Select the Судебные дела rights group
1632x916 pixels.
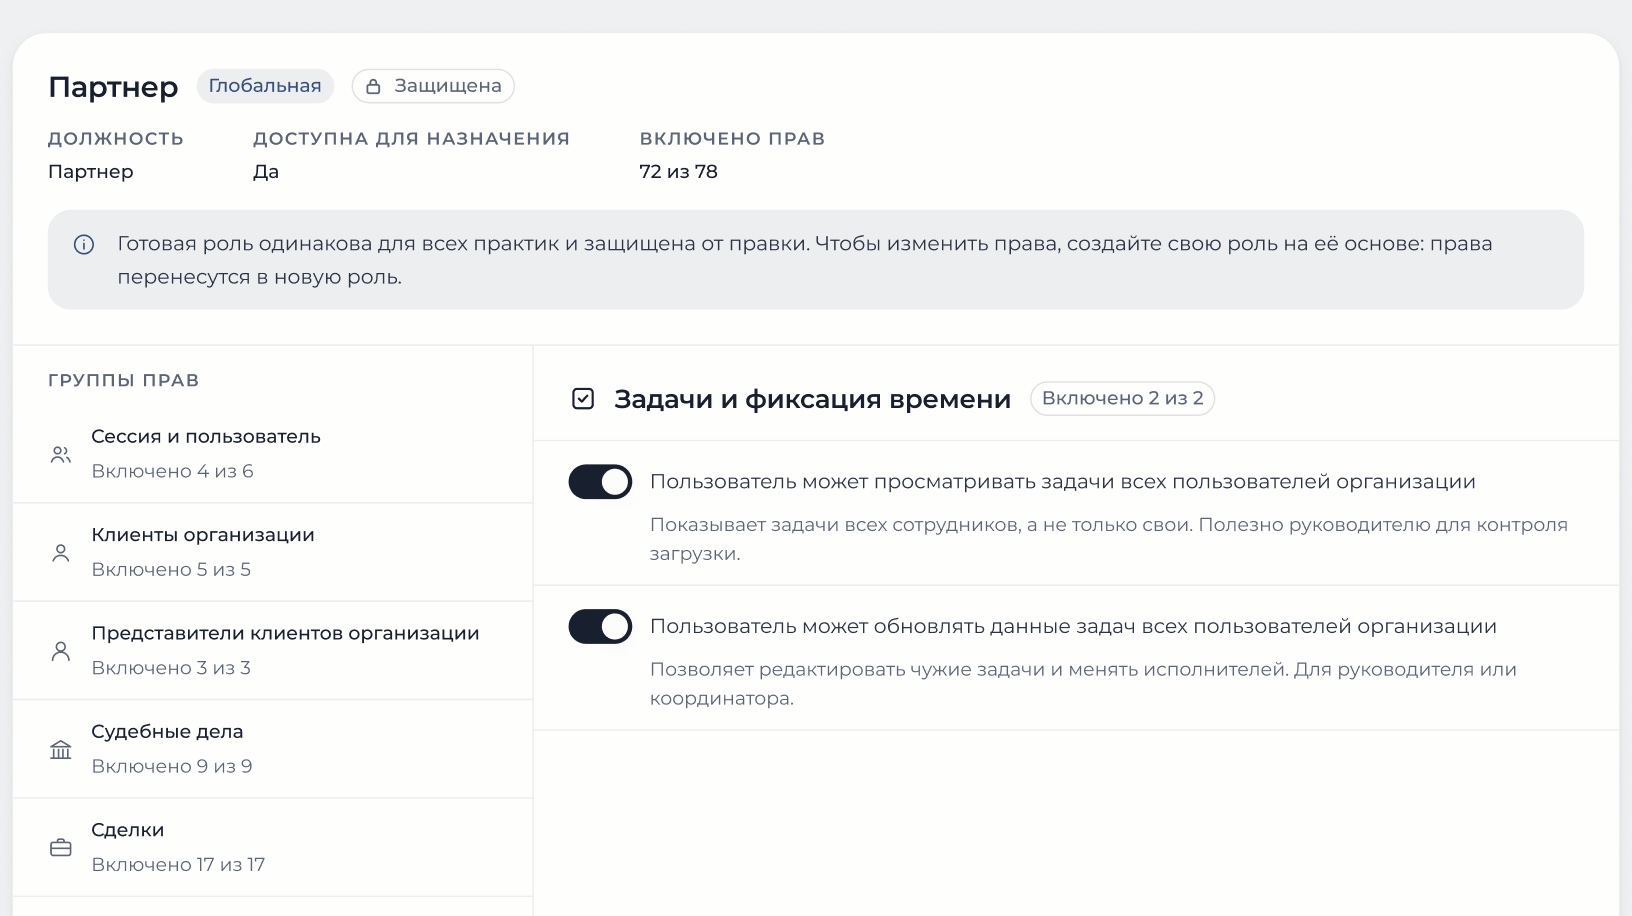(x=272, y=749)
